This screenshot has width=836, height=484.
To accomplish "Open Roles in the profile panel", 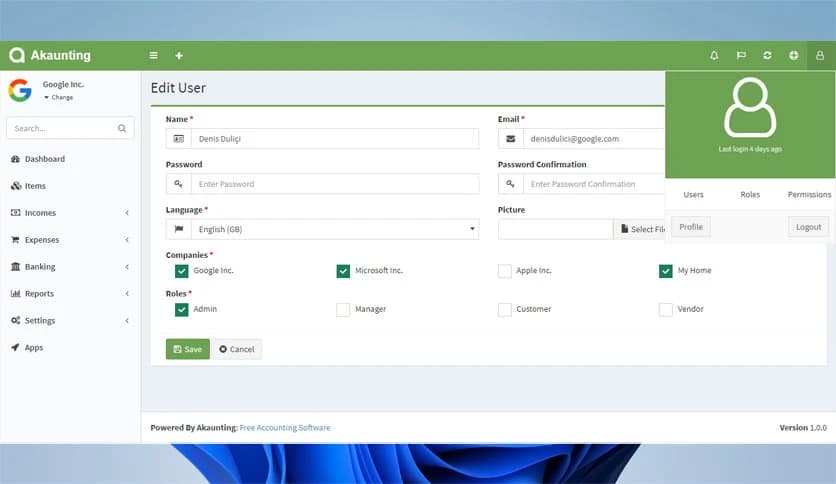I will (x=750, y=195).
